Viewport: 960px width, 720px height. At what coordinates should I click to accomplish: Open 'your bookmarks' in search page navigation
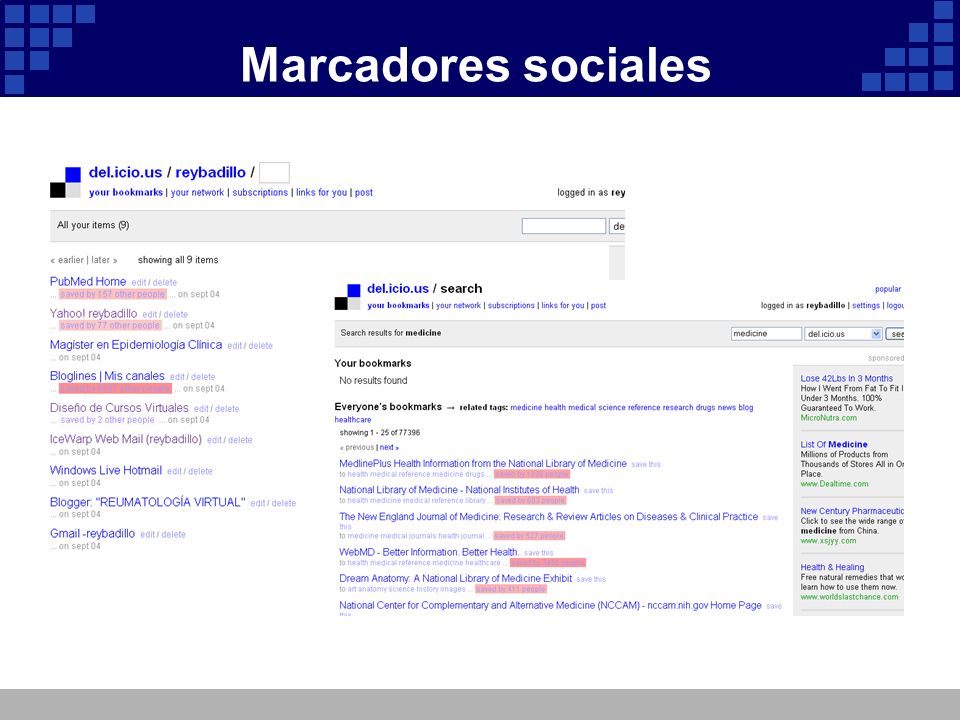click(398, 306)
